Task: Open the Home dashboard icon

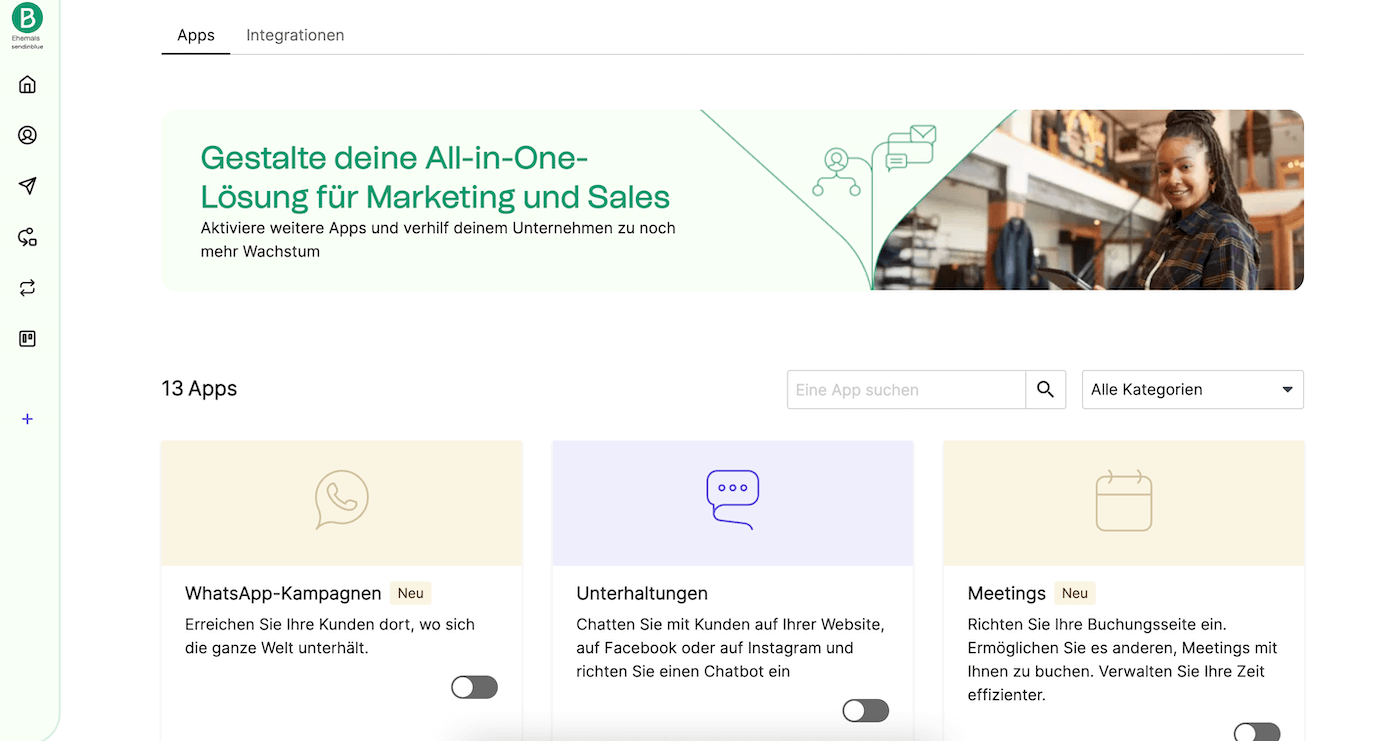Action: click(x=27, y=84)
